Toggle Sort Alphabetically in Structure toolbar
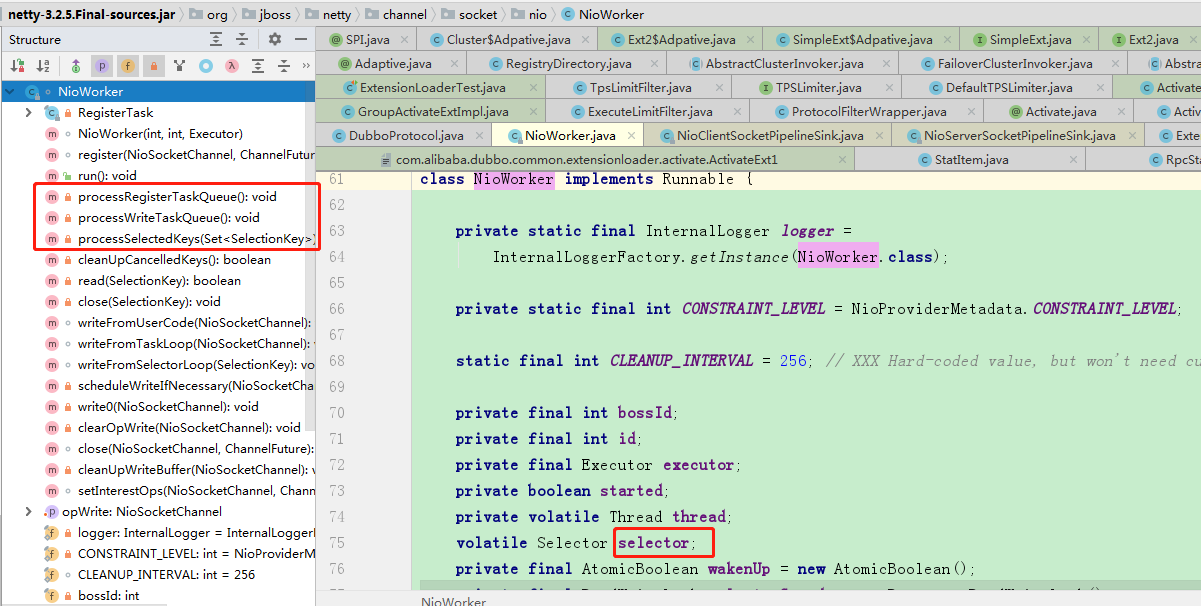Screen dimensions: 1201x606 (x=43, y=66)
